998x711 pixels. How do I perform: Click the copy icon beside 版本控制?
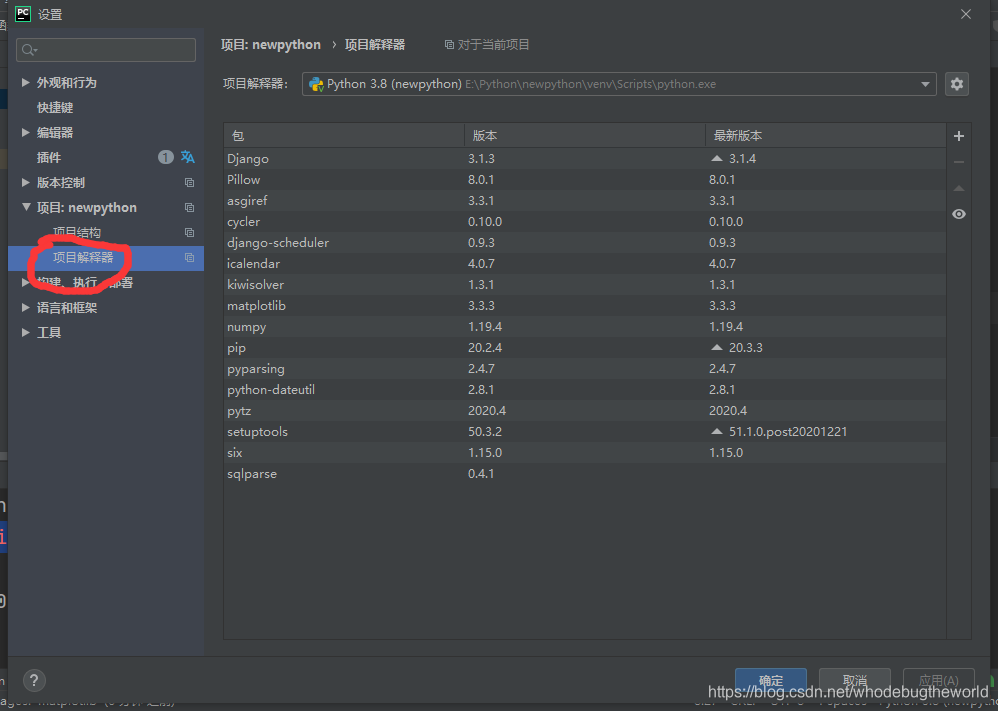pos(189,183)
